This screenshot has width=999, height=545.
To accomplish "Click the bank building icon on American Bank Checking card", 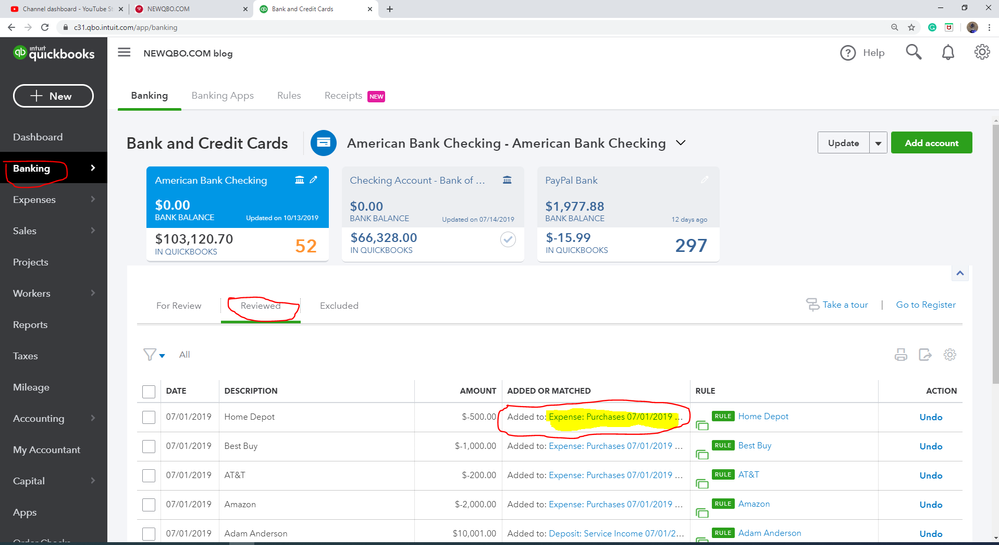I will click(x=299, y=180).
